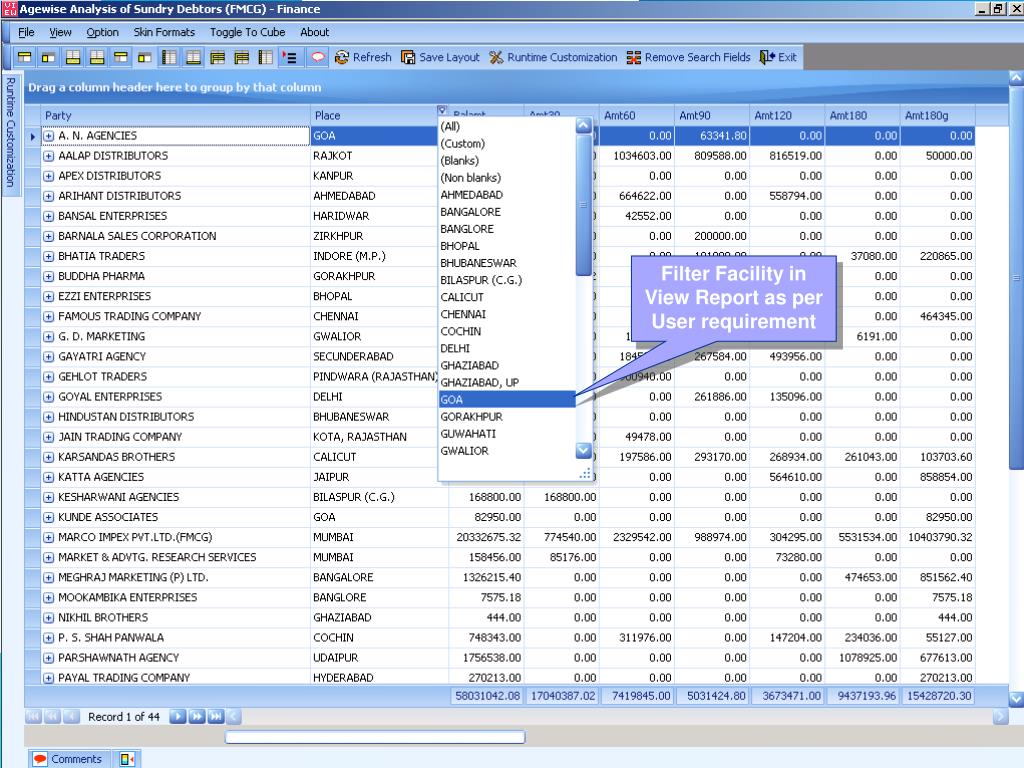This screenshot has height=768, width=1024.
Task: Click the indented list icon with red flag
Action: (289, 57)
